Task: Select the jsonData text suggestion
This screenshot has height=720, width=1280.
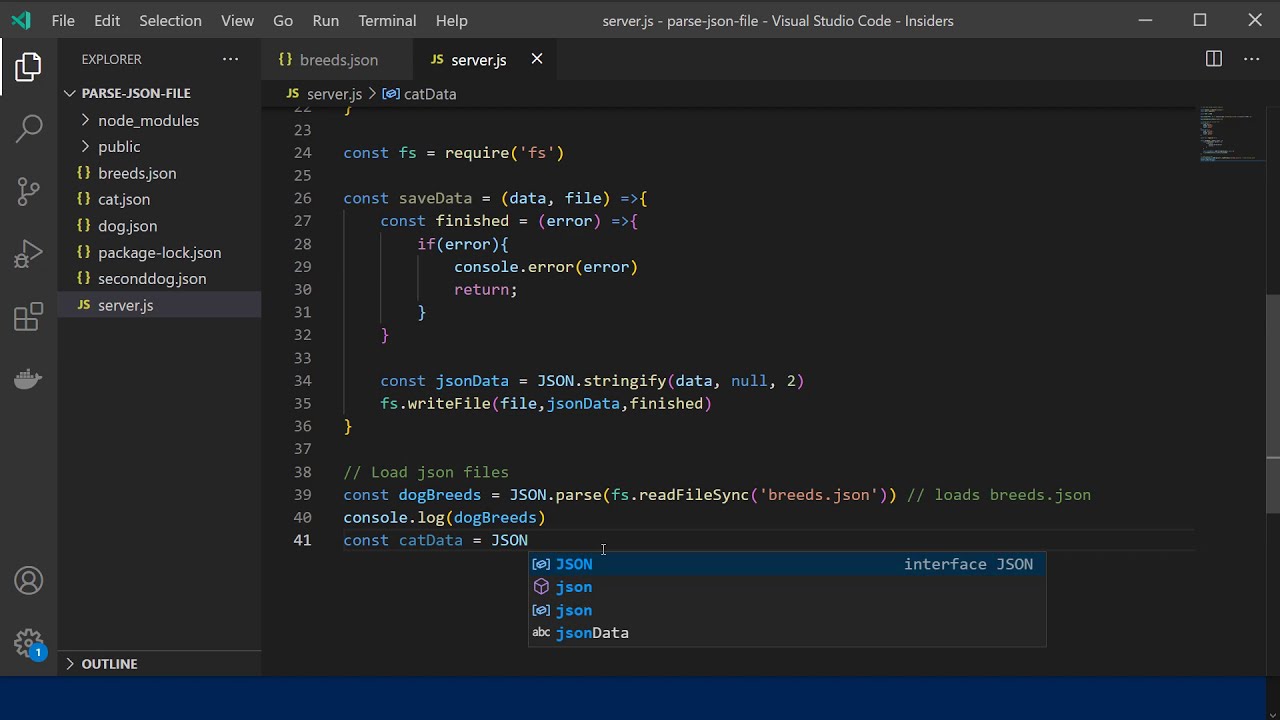Action: click(x=787, y=633)
